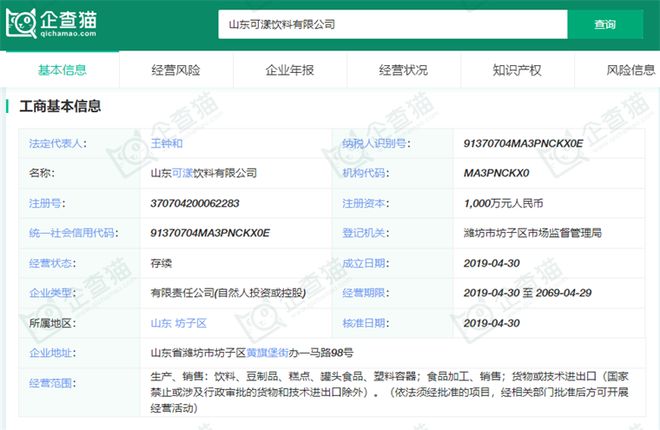
Task: Click the 可漾 link in company name
Action: (x=182, y=173)
